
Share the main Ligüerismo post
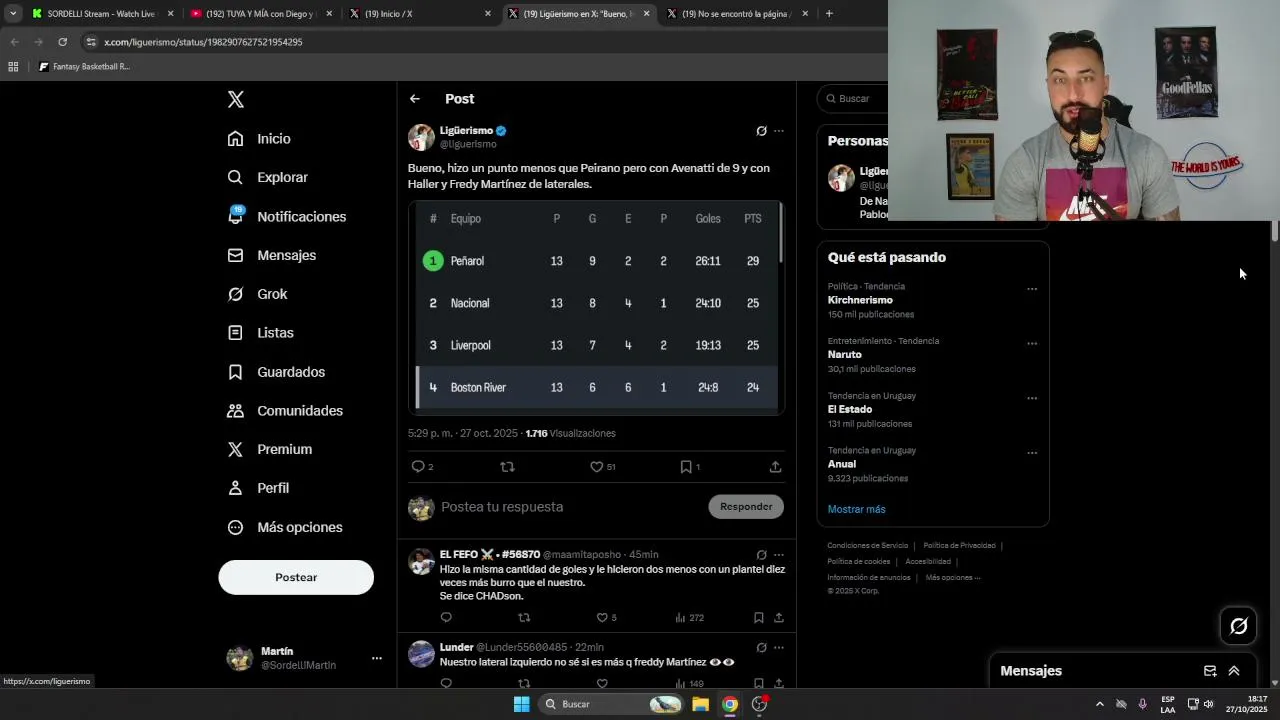click(x=775, y=467)
